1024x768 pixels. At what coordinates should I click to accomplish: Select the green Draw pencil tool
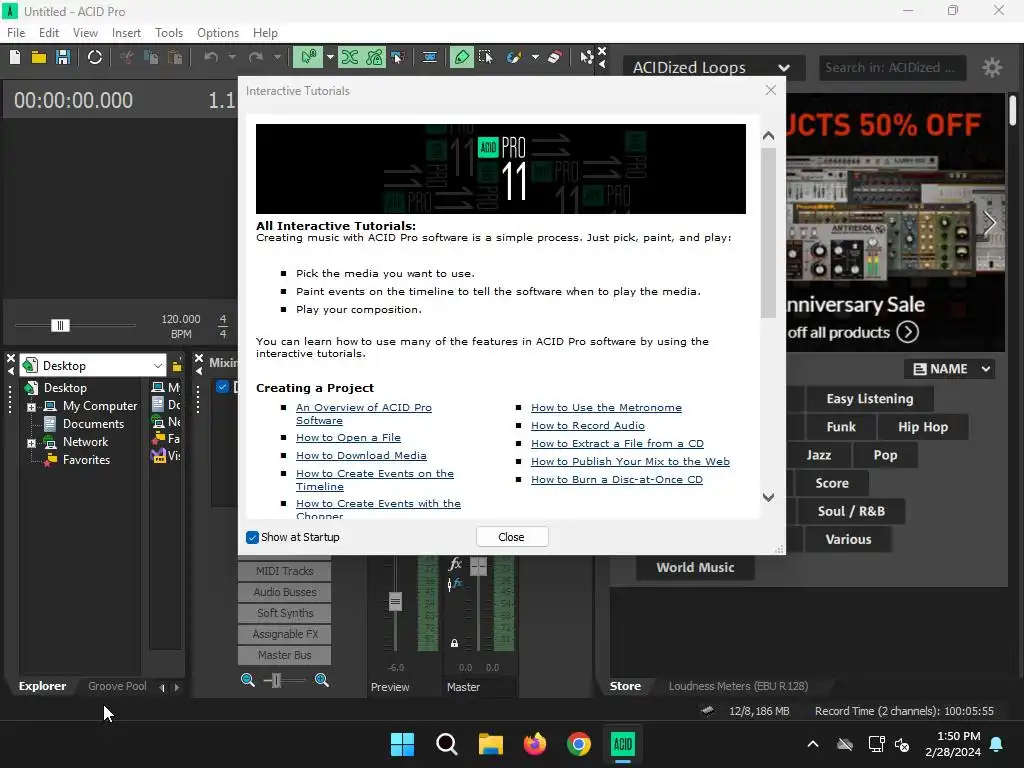(x=461, y=57)
